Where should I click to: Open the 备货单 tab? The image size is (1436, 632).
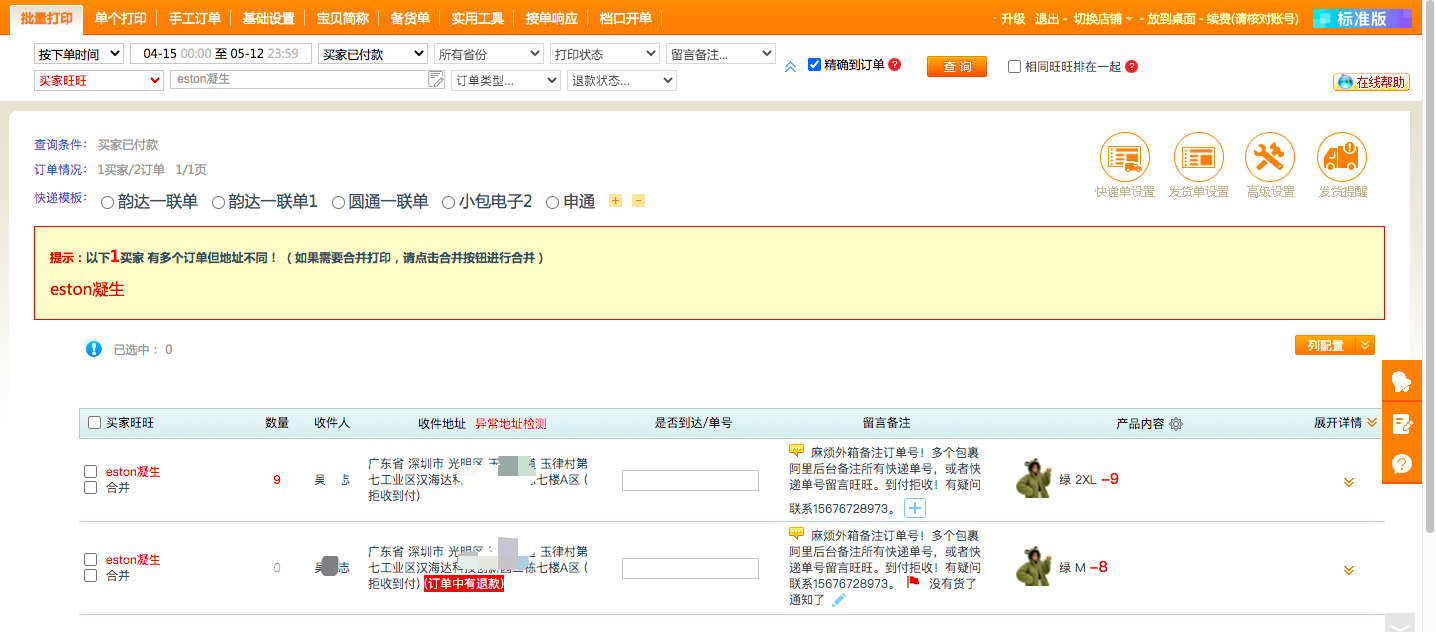click(x=410, y=18)
